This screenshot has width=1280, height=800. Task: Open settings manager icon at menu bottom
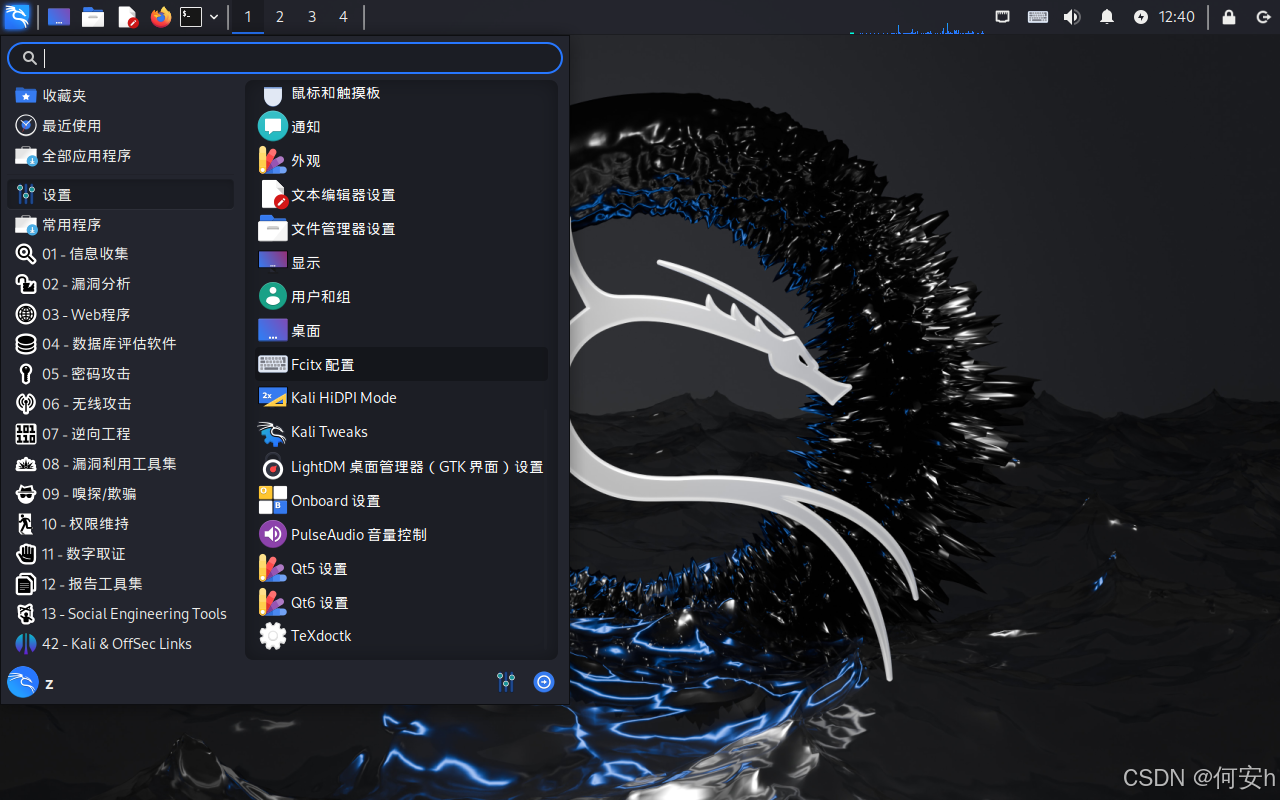[x=506, y=682]
